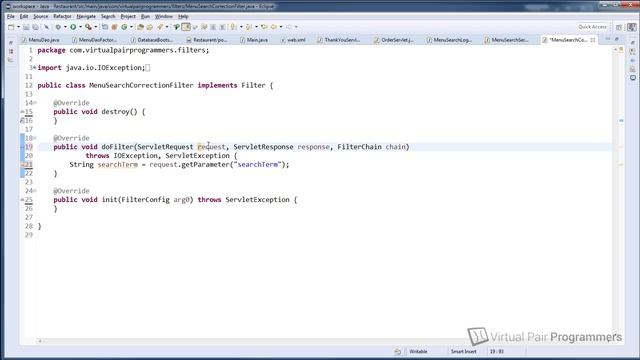Screen dimensions: 640x360
Task: Collapse the init method at line 24
Action: pyautogui.click(x=35, y=191)
